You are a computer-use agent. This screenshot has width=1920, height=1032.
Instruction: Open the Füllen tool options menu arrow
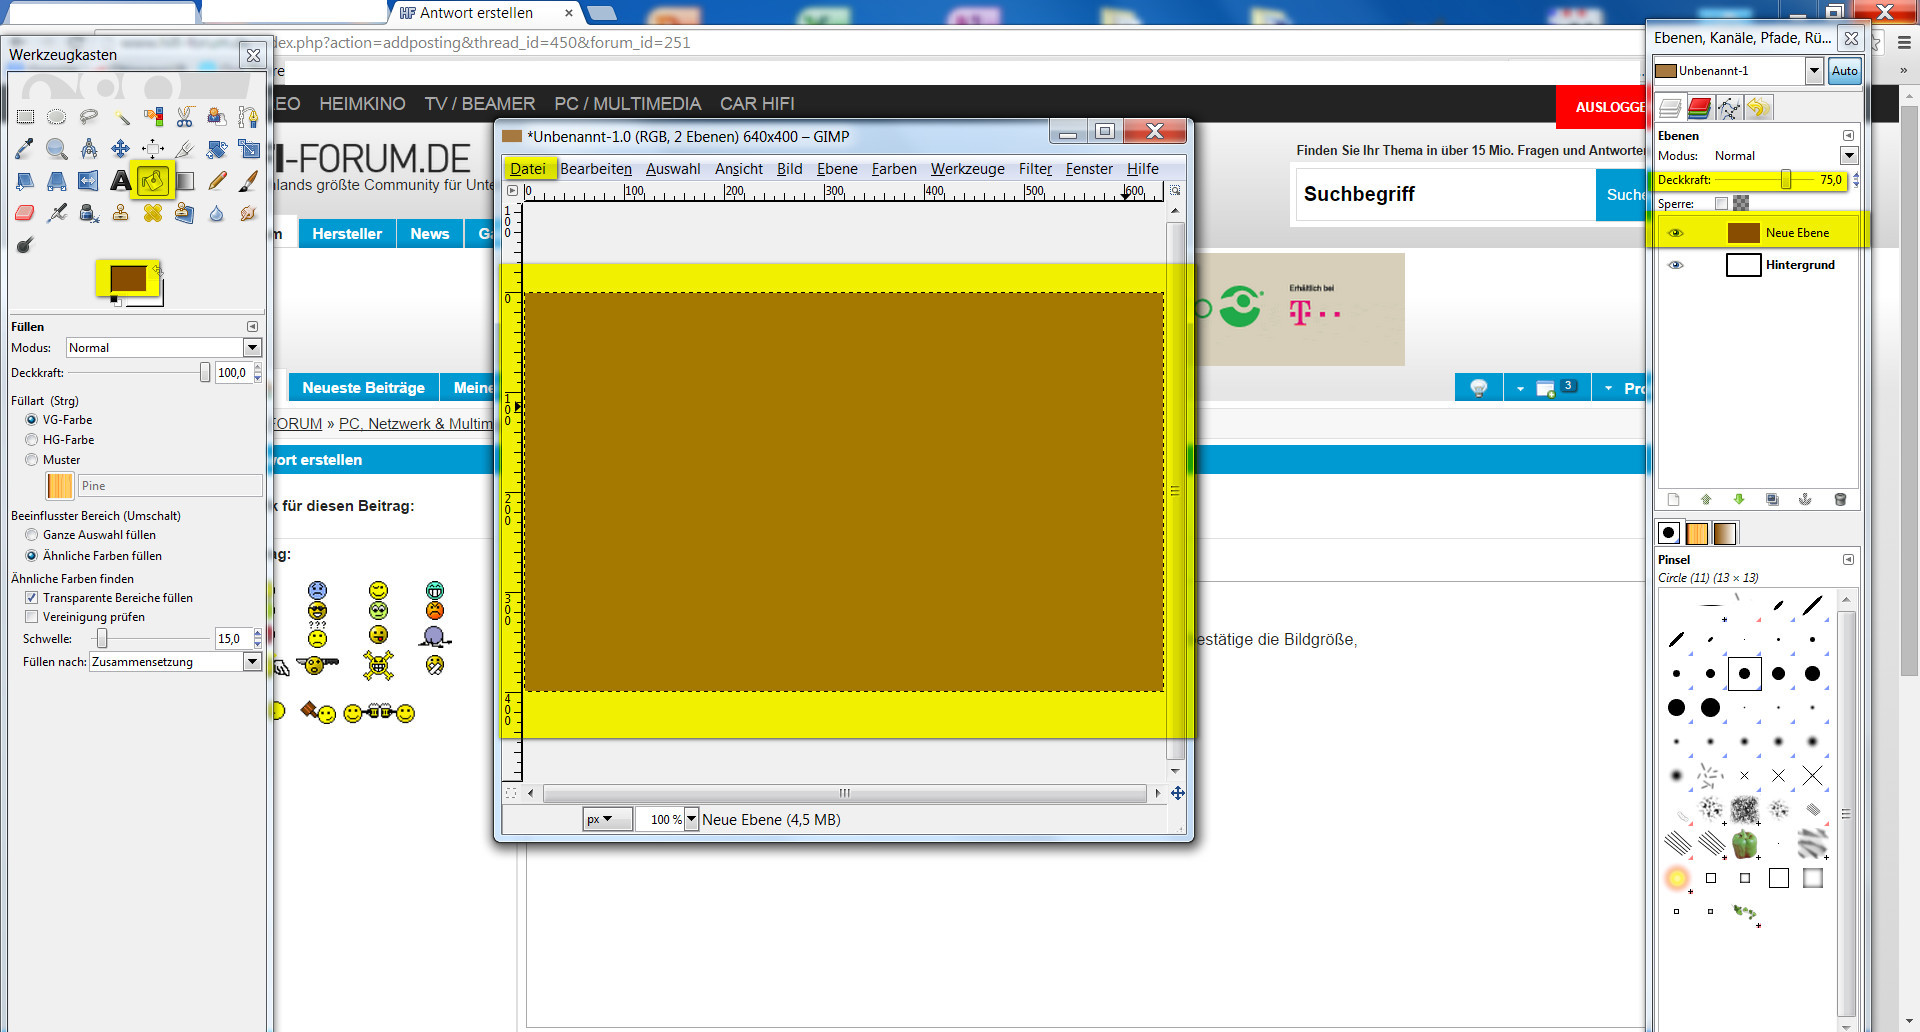click(x=252, y=327)
